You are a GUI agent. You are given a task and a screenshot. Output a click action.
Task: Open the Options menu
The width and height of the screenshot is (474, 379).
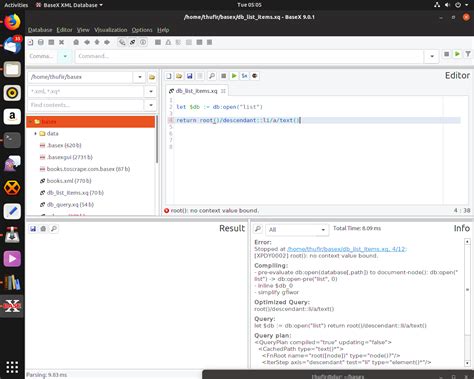coord(142,30)
